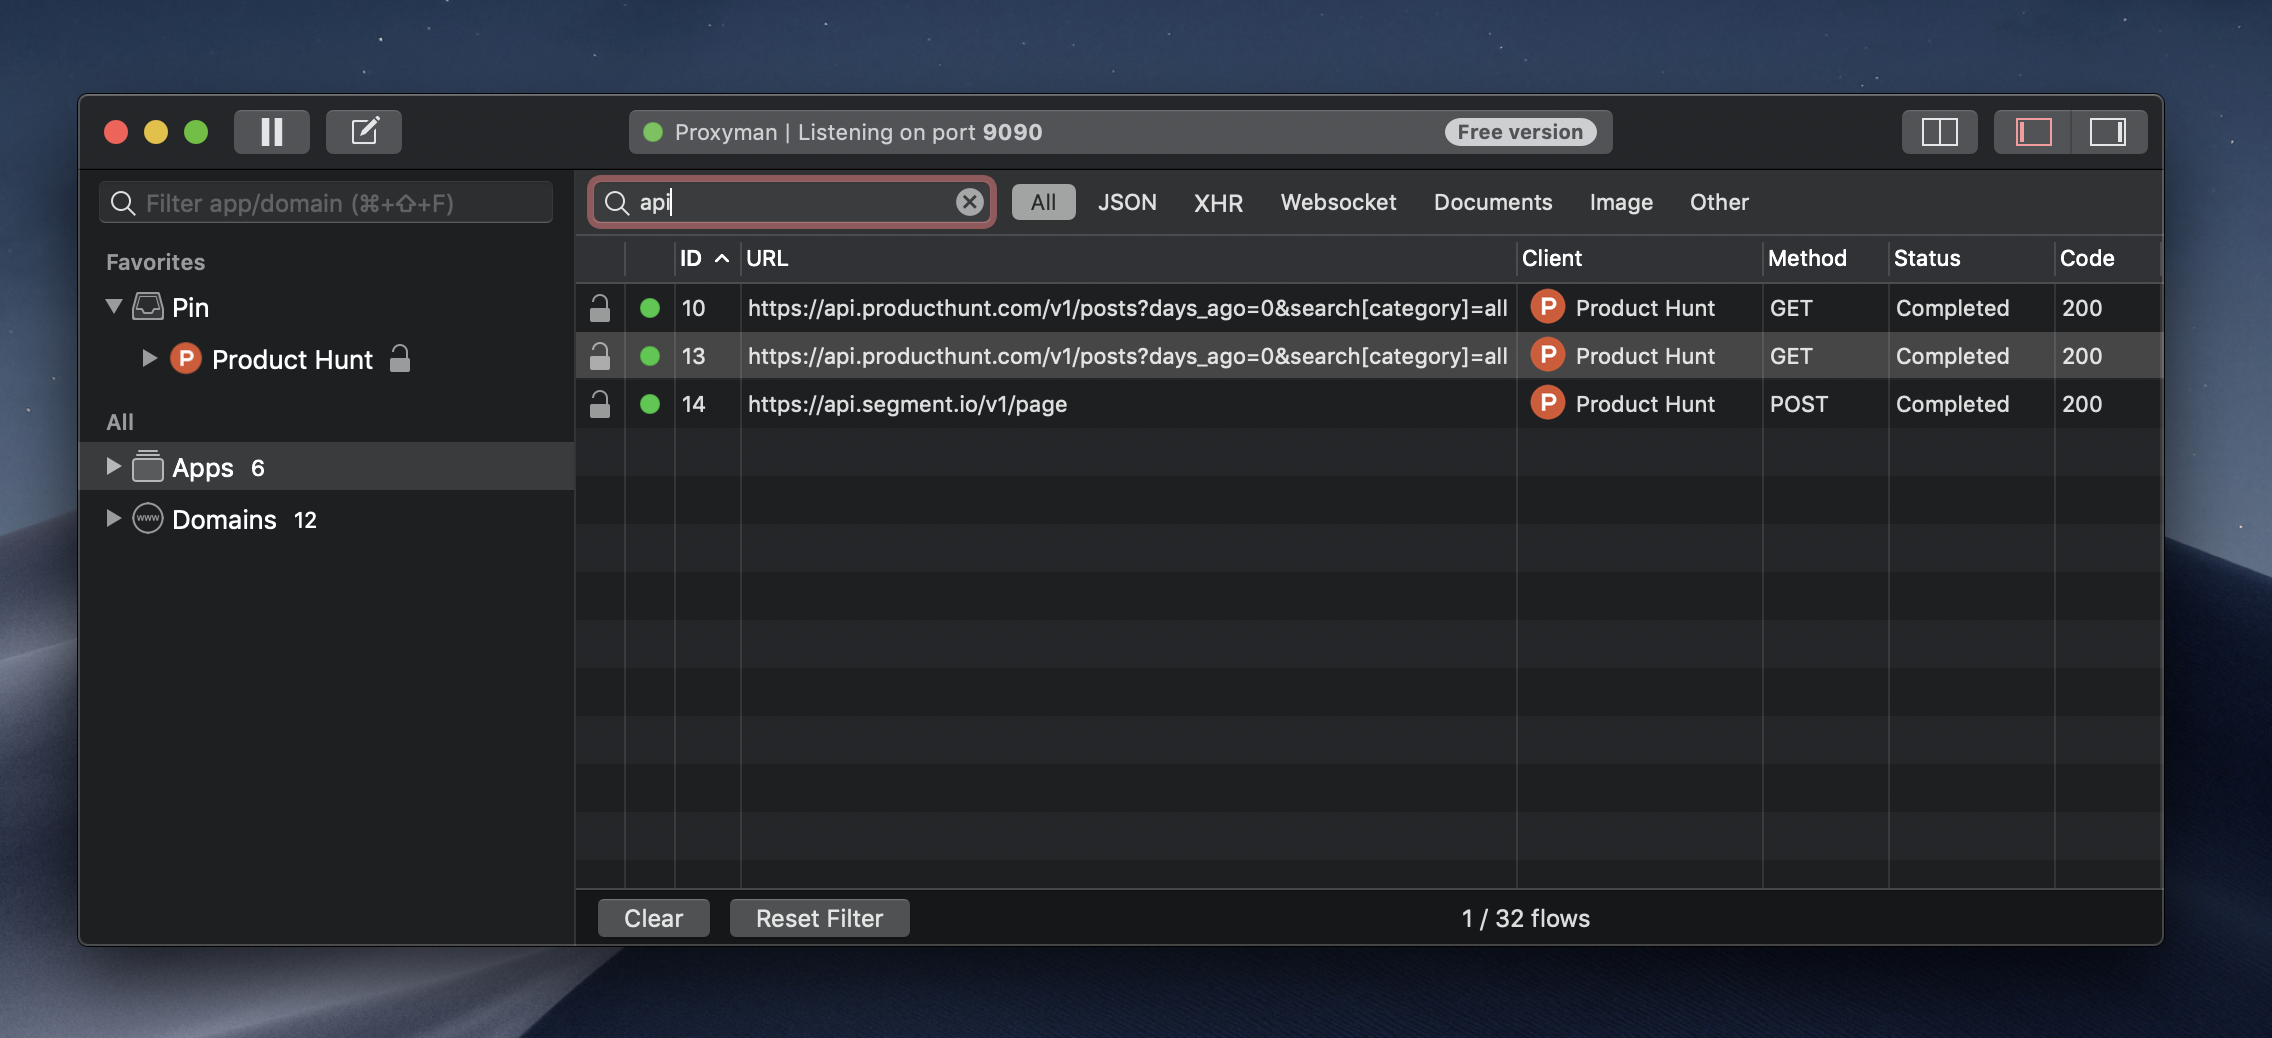Select the JSON filter tab

tap(1127, 202)
